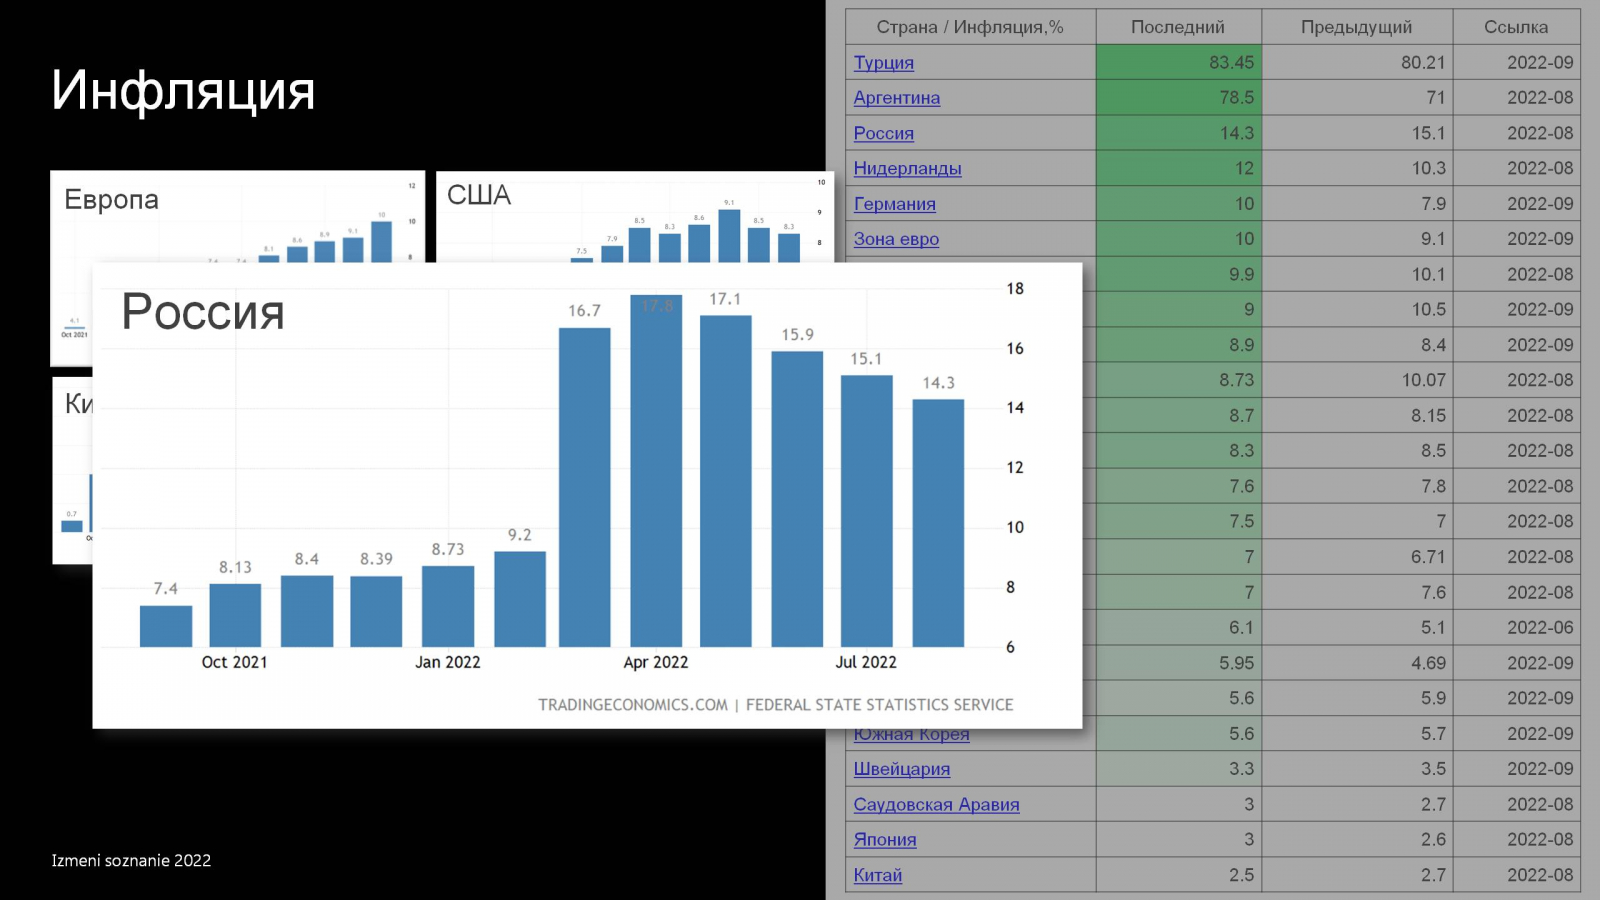Image resolution: width=1600 pixels, height=900 pixels.
Task: Select the 4.69 previous value cell
Action: tap(1356, 663)
